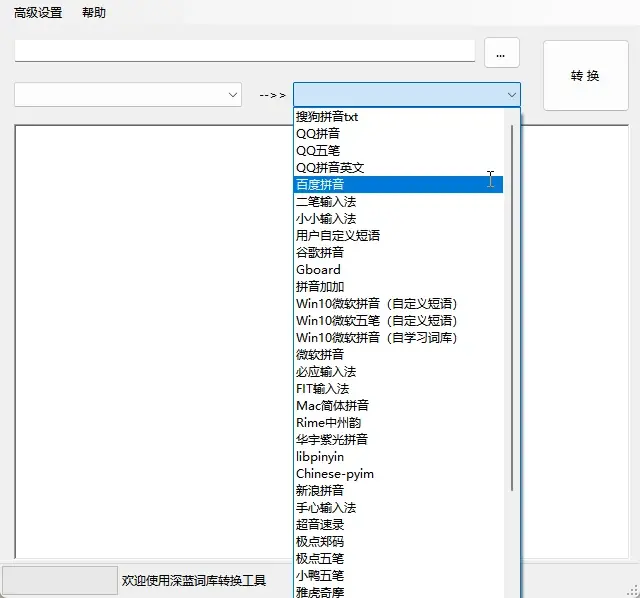640x598 pixels.
Task: Open the 高级设置 menu
Action: coord(37,13)
